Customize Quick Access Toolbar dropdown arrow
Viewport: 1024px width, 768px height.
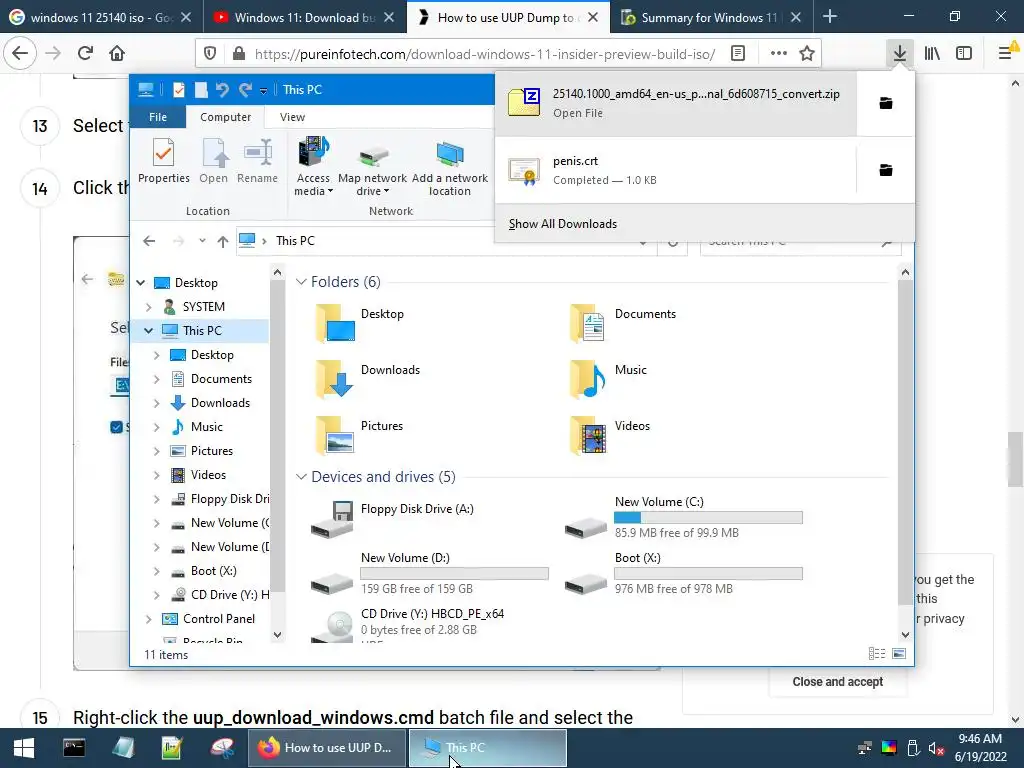pyautogui.click(x=263, y=91)
